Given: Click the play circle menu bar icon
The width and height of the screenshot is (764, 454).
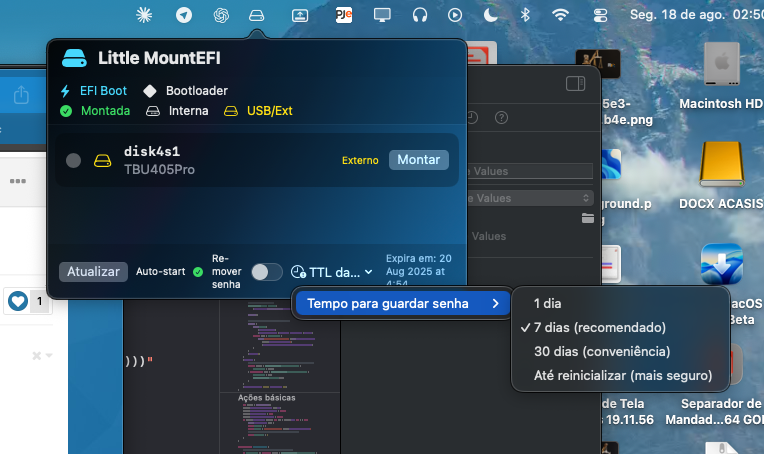Looking at the screenshot, I should (455, 15).
